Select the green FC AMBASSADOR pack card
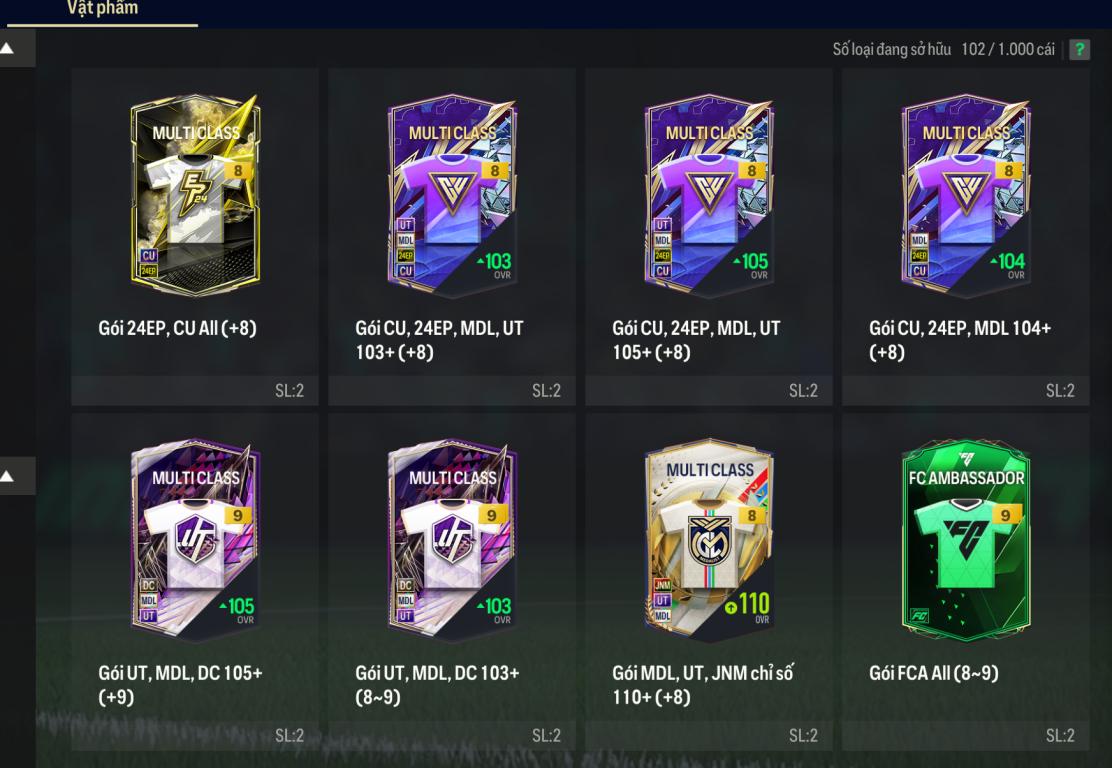The height and width of the screenshot is (768, 1112). pyautogui.click(x=966, y=540)
